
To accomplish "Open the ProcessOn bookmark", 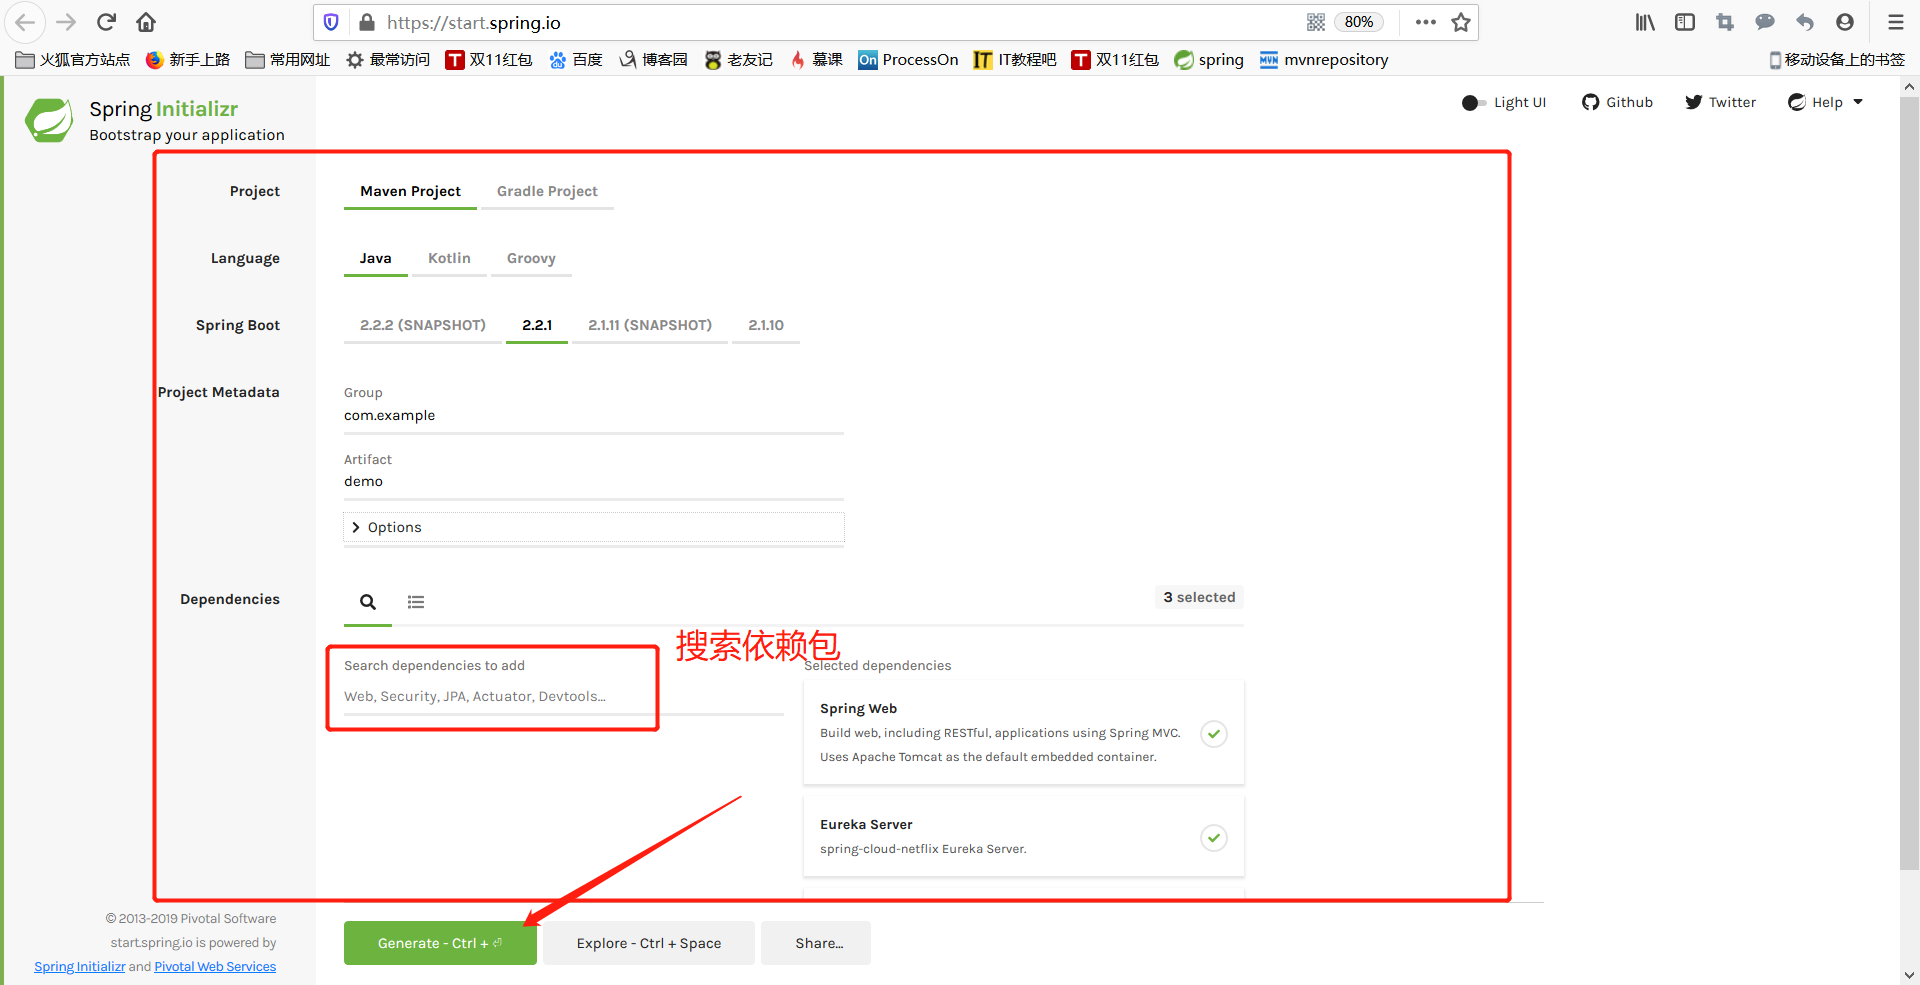I will (908, 60).
